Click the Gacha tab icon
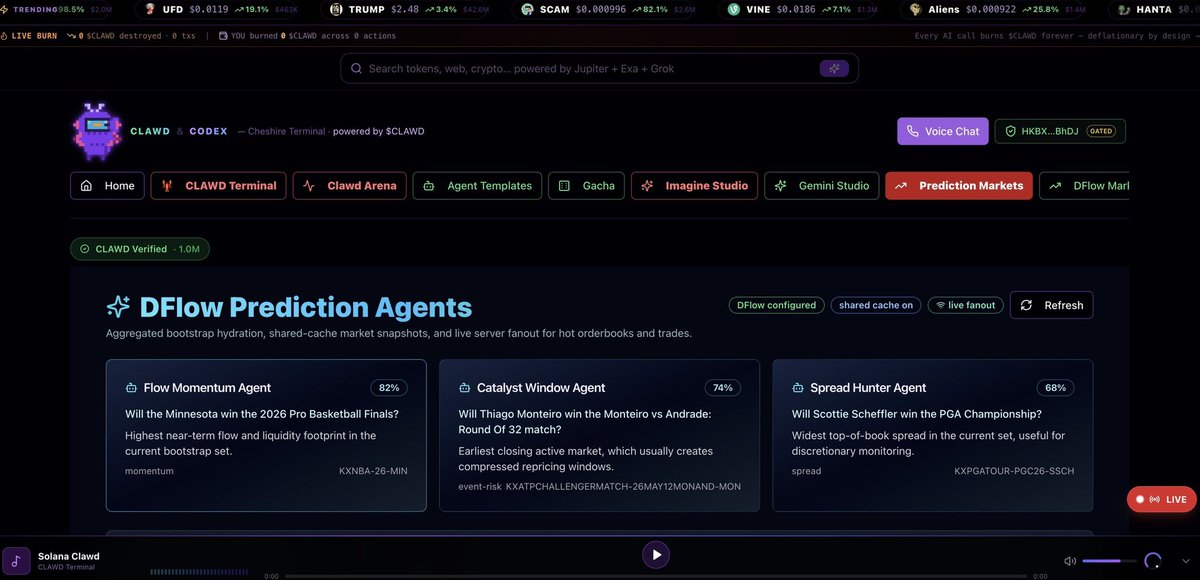Screen dimensions: 1200x580 [x=564, y=186]
